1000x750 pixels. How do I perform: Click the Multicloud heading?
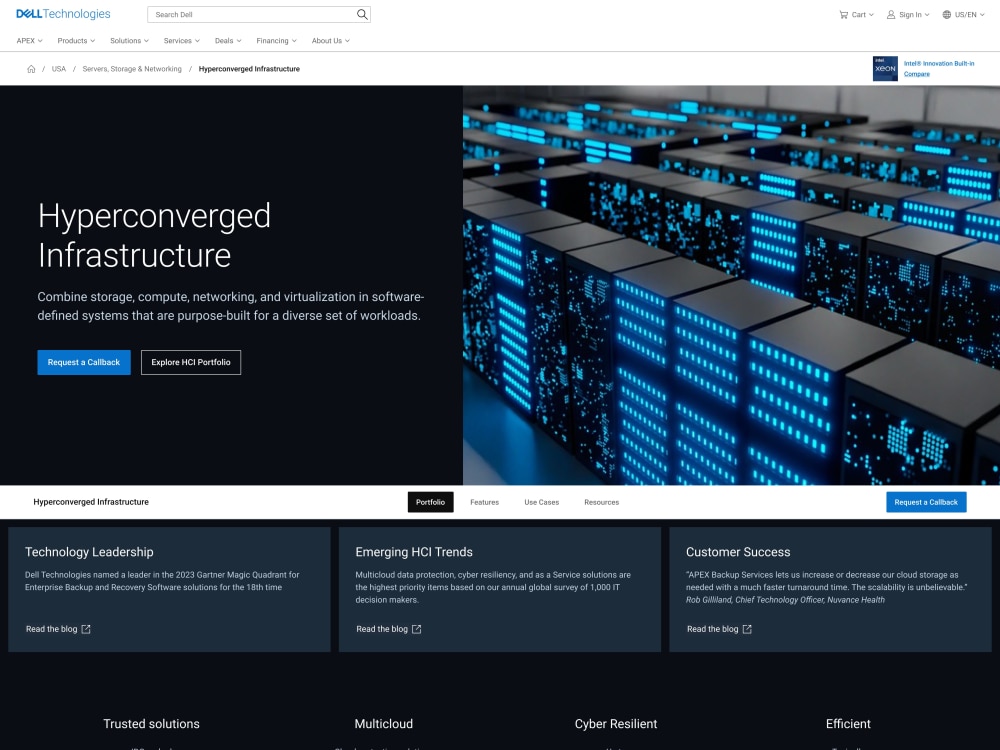tap(383, 724)
